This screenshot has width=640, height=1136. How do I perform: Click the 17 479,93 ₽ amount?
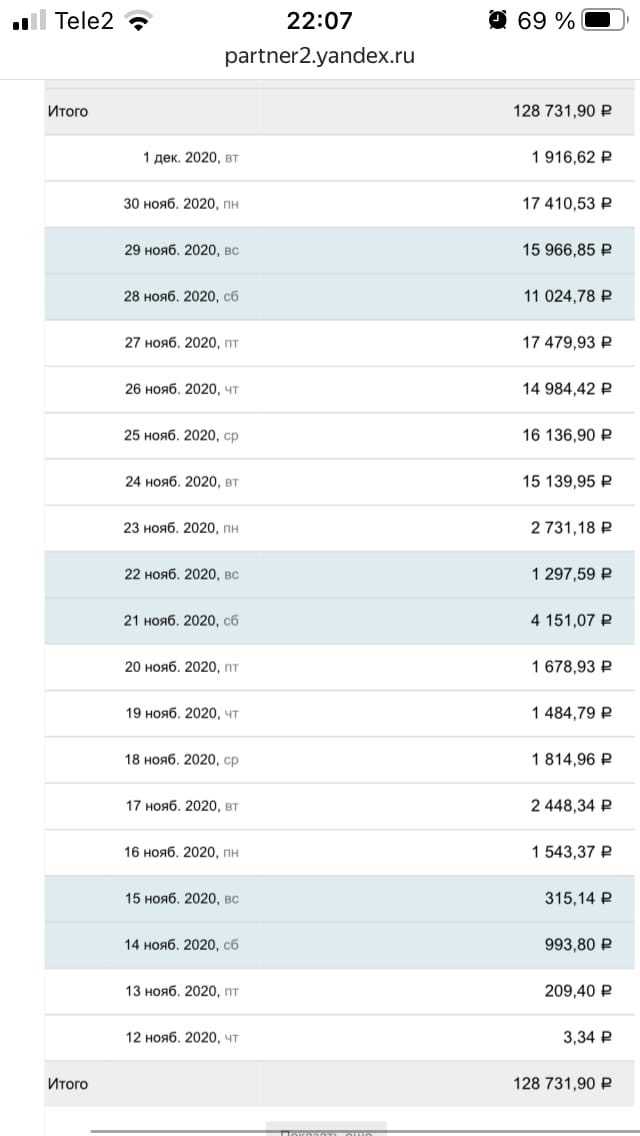coord(566,342)
